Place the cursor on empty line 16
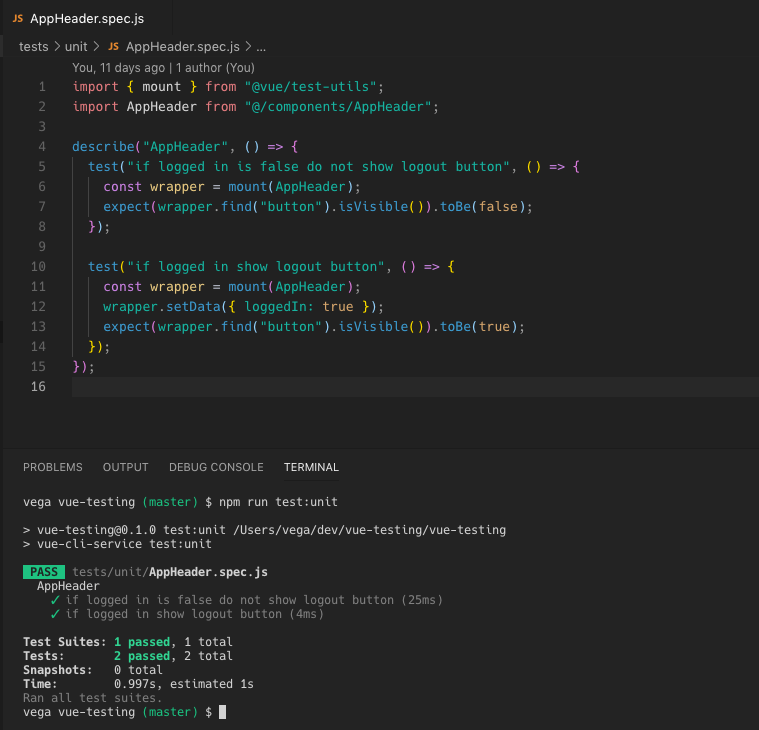759x730 pixels. pos(300,387)
